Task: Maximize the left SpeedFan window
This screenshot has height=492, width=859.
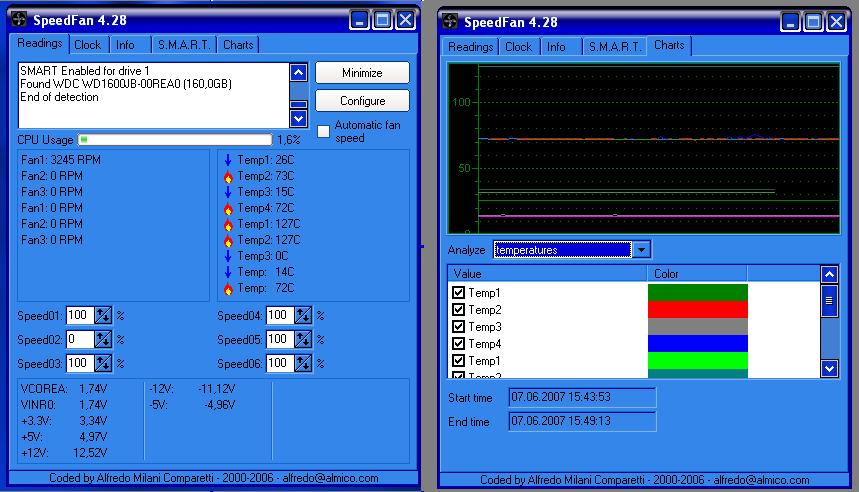Action: tap(382, 20)
